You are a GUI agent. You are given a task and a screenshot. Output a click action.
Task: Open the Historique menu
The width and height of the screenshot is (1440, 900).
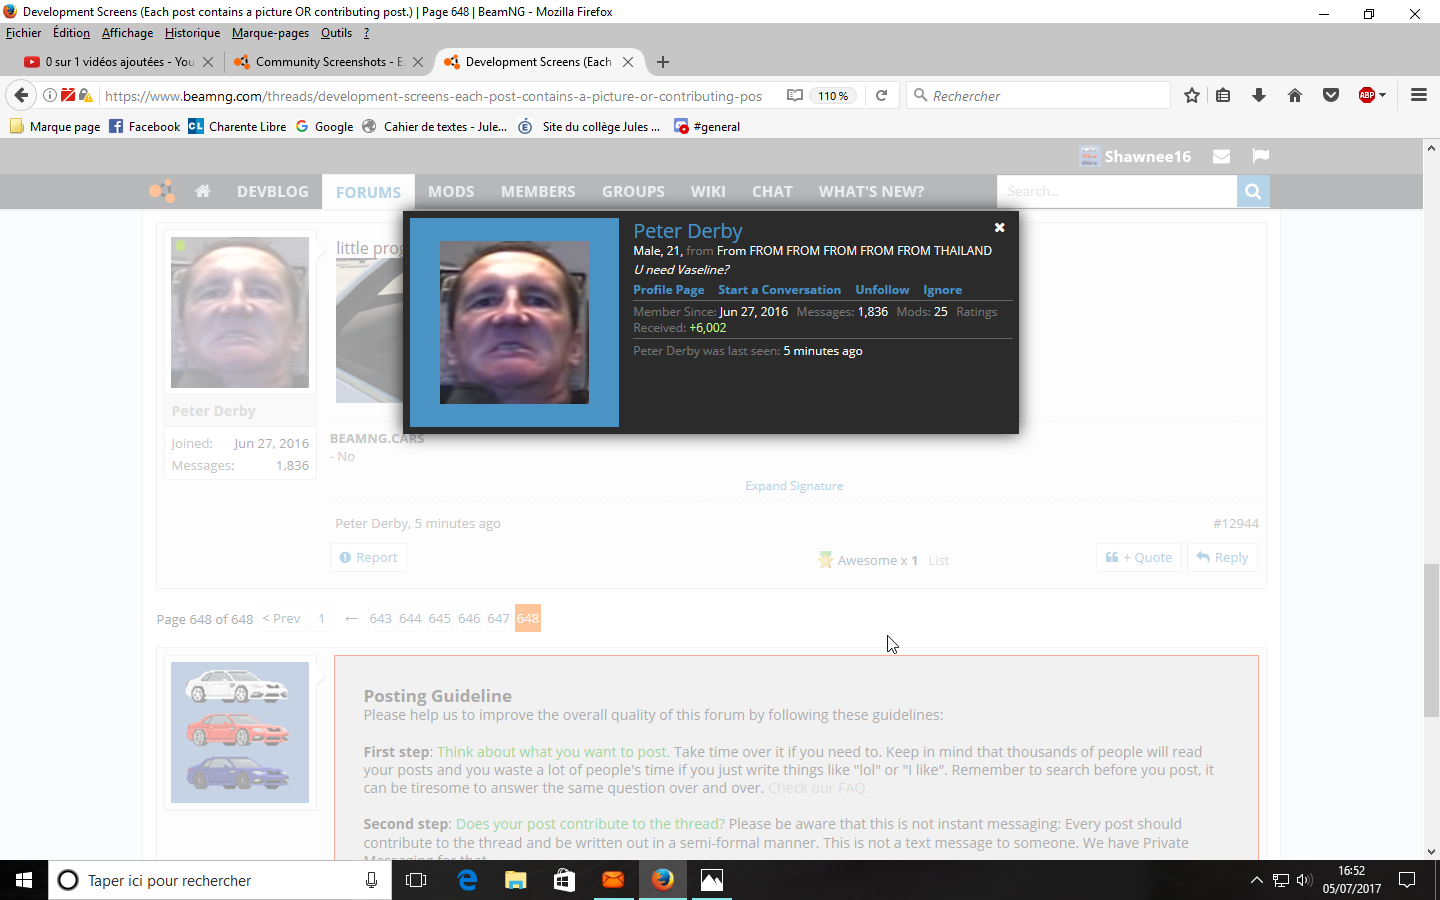(192, 33)
